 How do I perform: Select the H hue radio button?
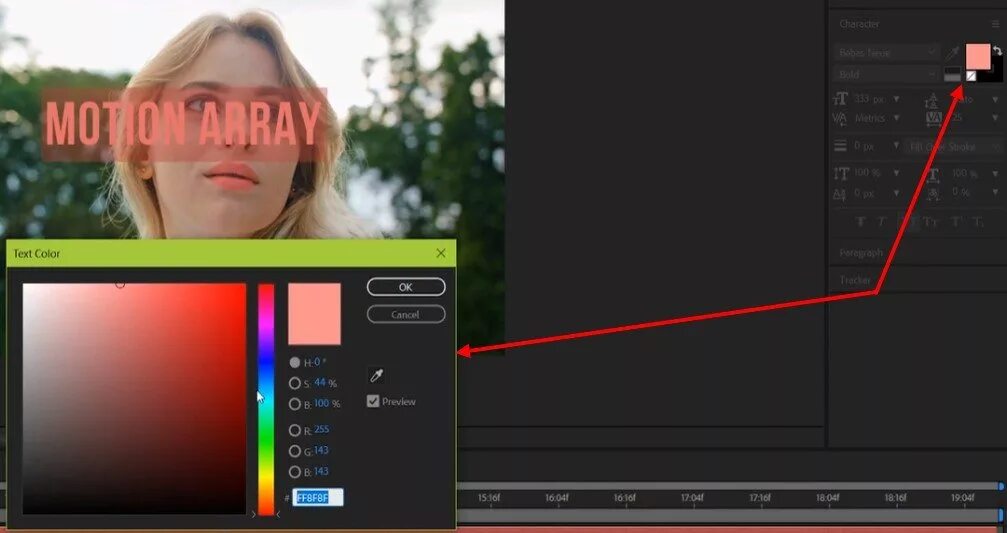[x=295, y=362]
